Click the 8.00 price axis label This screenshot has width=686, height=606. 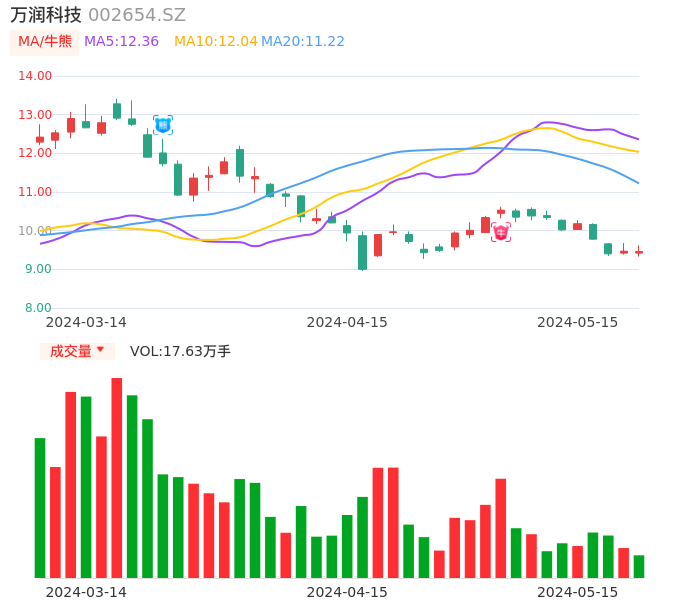[38, 308]
